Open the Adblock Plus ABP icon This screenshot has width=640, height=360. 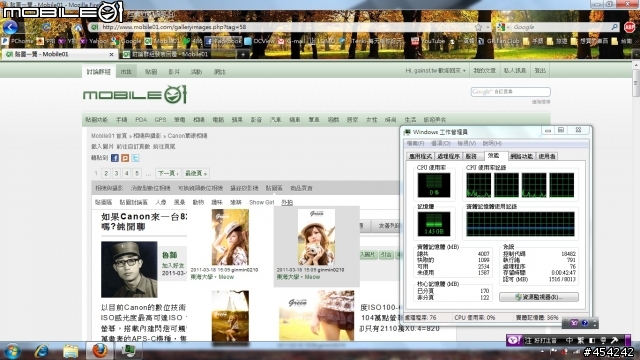pos(630,27)
